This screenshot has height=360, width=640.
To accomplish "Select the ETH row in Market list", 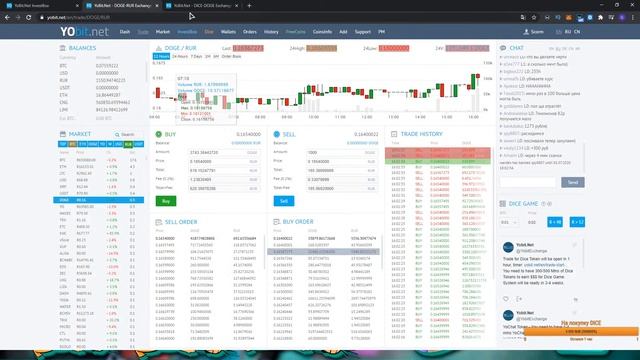I will coord(98,167).
